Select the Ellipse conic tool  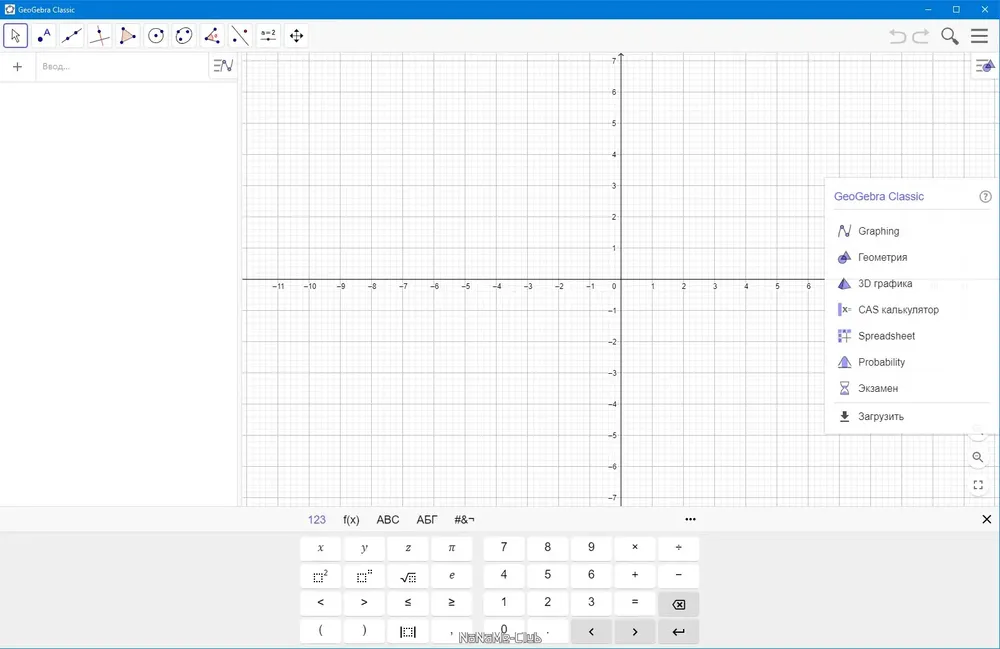(x=184, y=36)
